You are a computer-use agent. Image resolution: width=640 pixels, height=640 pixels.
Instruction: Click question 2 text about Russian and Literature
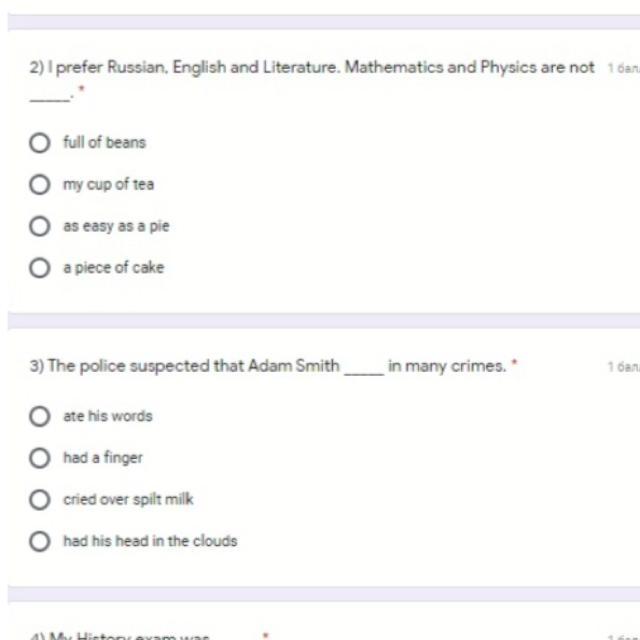pyautogui.click(x=311, y=69)
